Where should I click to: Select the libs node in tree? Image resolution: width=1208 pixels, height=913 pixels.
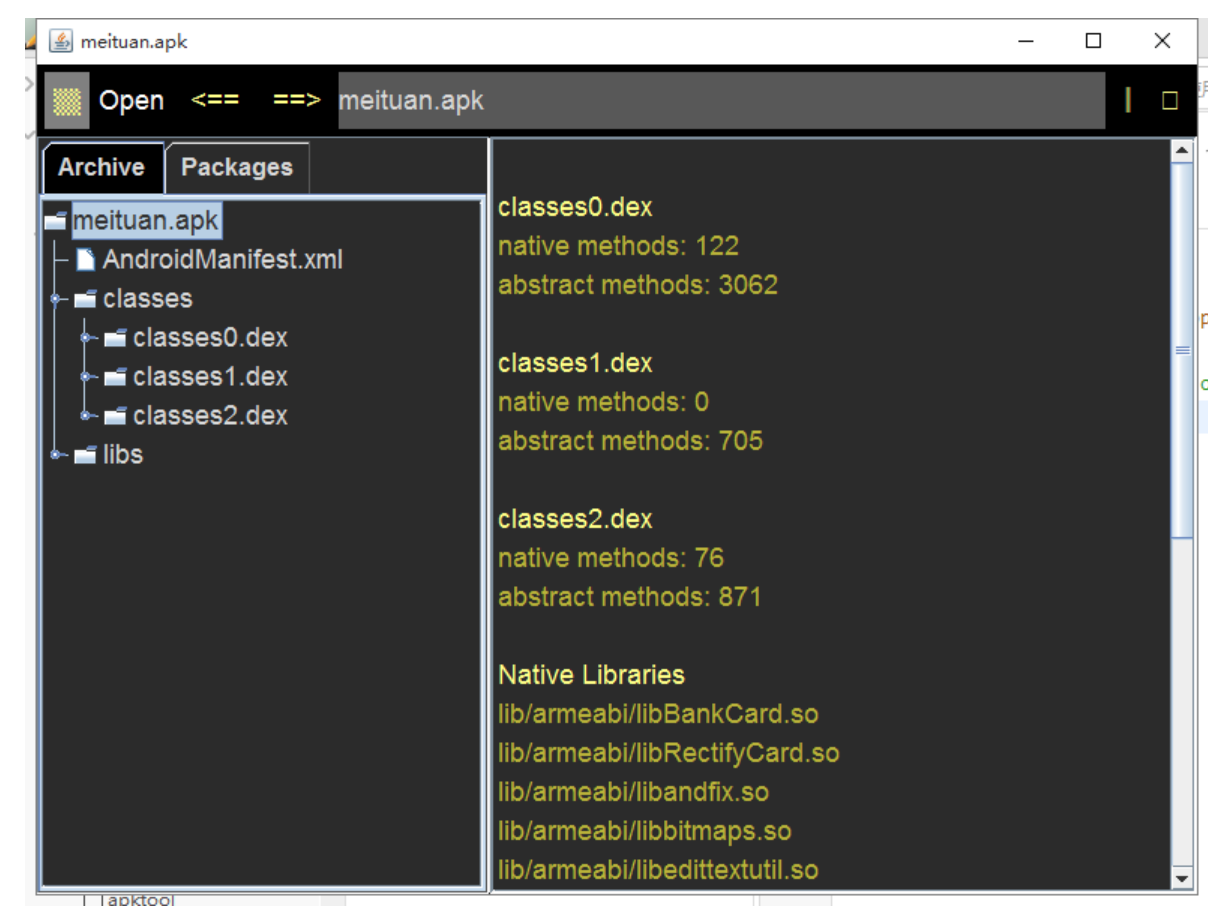click(122, 454)
